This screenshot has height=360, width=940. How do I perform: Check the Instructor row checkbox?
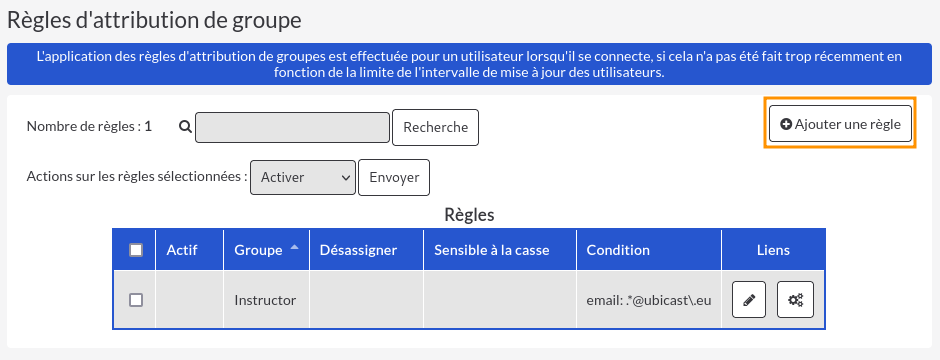136,300
